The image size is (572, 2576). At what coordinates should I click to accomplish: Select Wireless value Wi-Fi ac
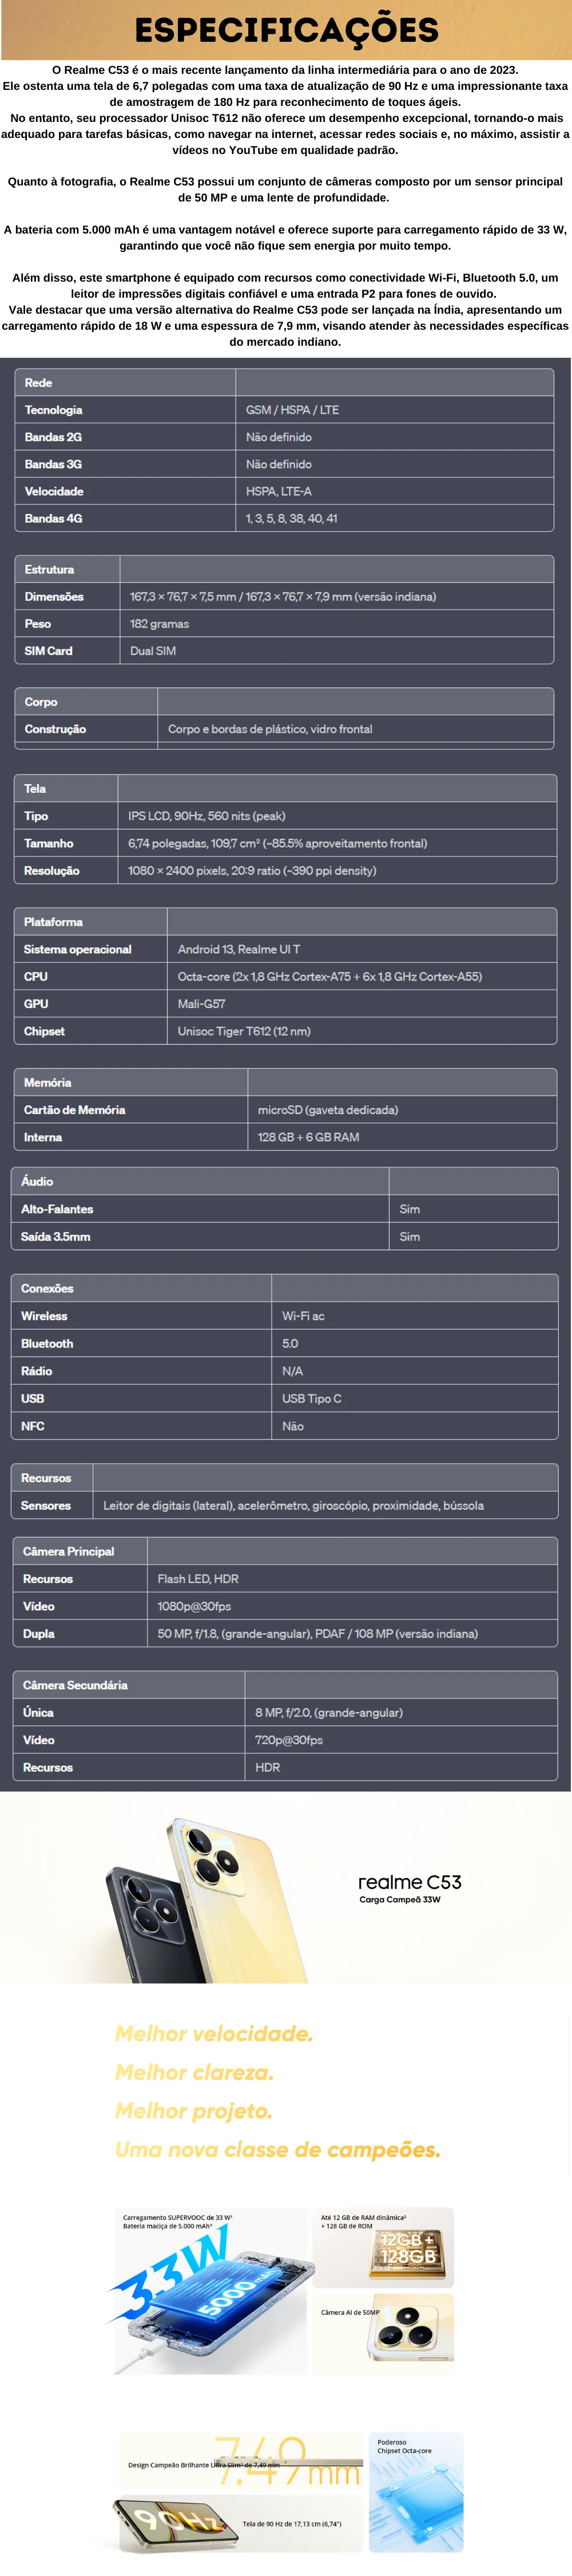coord(303,1316)
